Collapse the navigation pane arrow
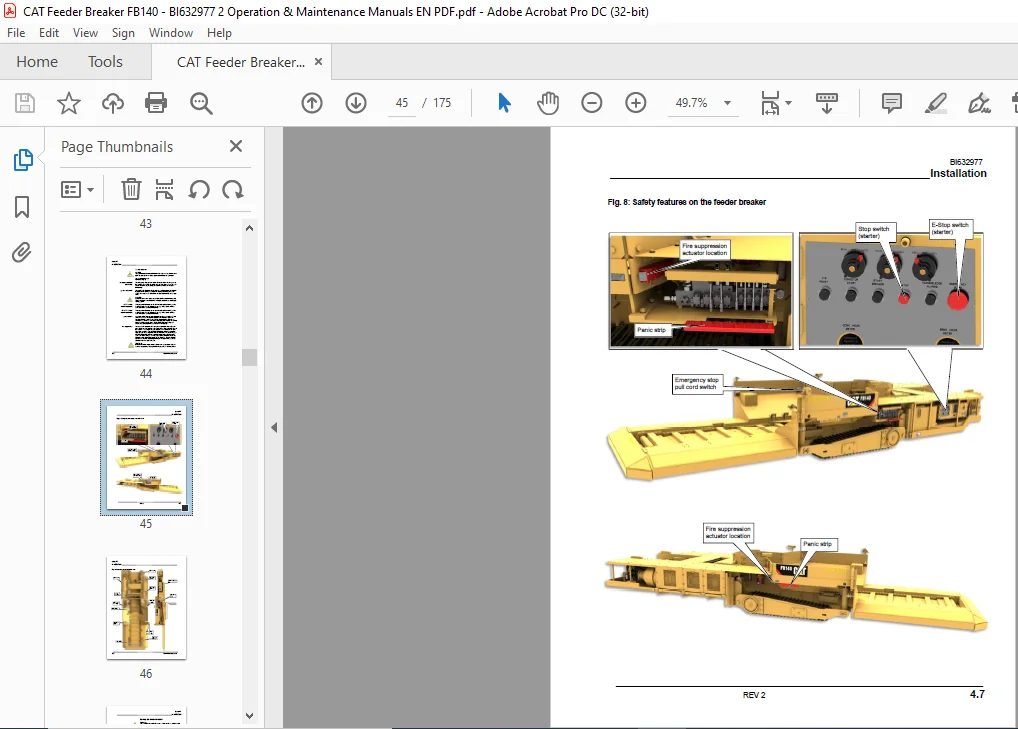Viewport: 1018px width, 729px height. click(274, 427)
